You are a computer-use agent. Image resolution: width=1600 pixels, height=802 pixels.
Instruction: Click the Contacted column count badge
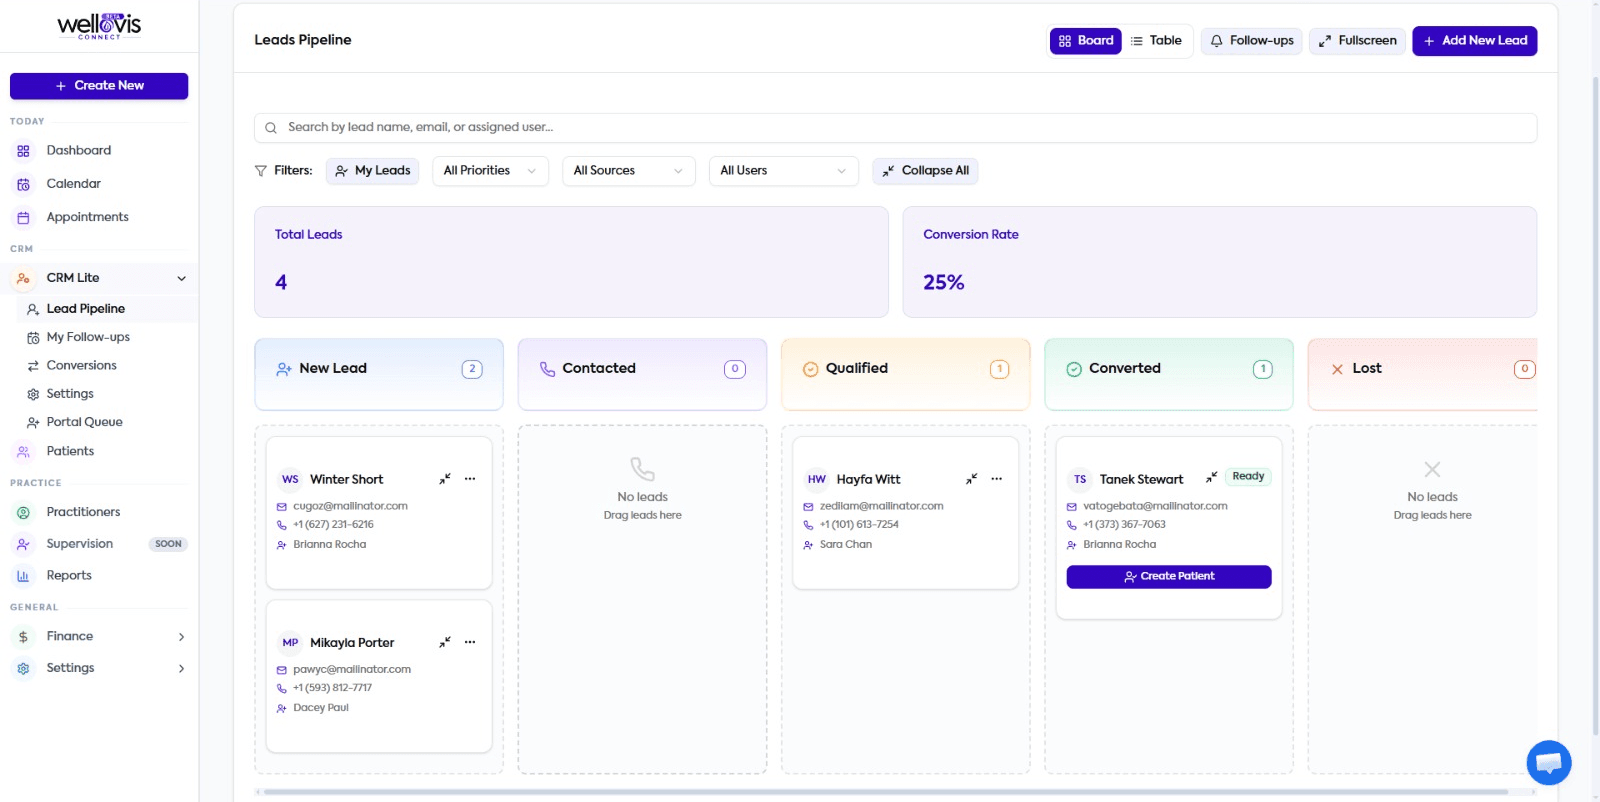(735, 369)
